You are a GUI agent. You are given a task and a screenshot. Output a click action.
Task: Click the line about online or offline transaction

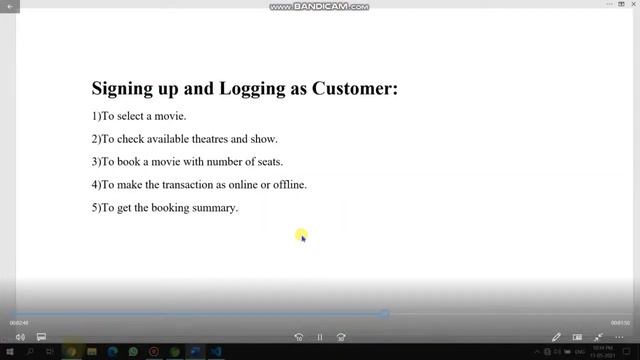(x=199, y=185)
